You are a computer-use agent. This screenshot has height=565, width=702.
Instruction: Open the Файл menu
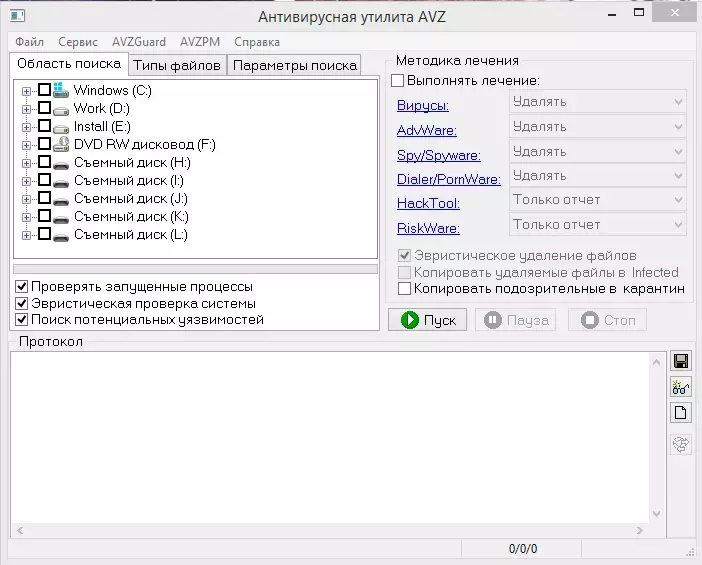pos(30,42)
